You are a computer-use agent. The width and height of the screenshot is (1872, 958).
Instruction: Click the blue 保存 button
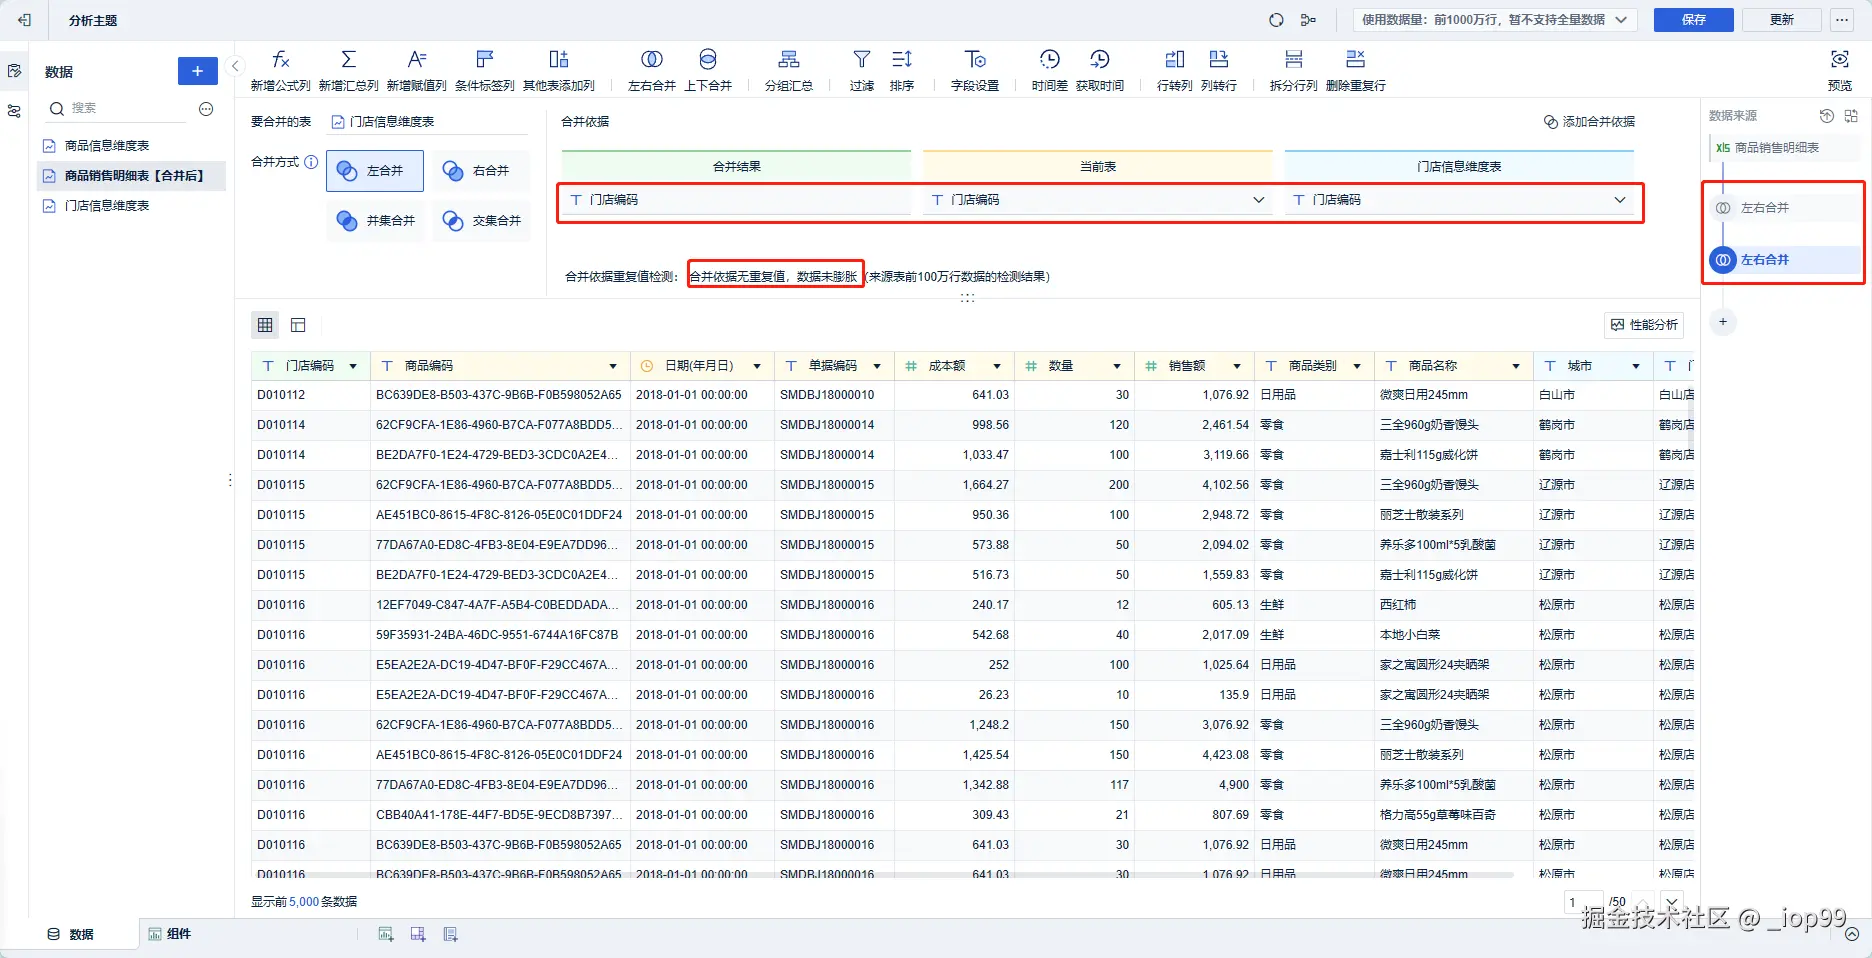coord(1693,20)
